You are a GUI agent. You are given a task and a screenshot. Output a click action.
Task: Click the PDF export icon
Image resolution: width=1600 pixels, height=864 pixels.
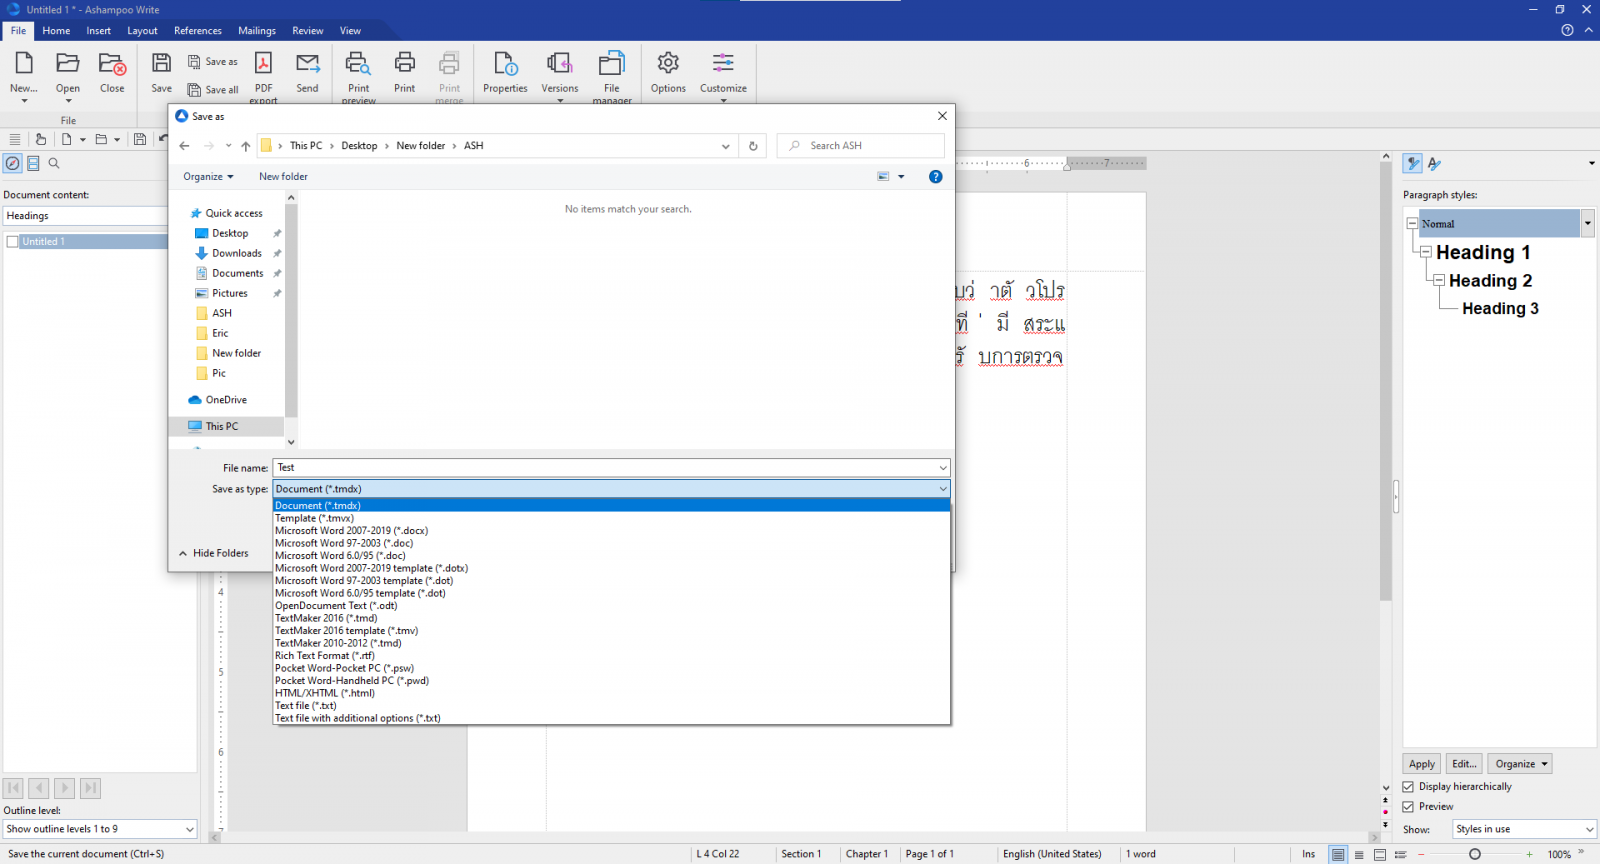pyautogui.click(x=263, y=65)
